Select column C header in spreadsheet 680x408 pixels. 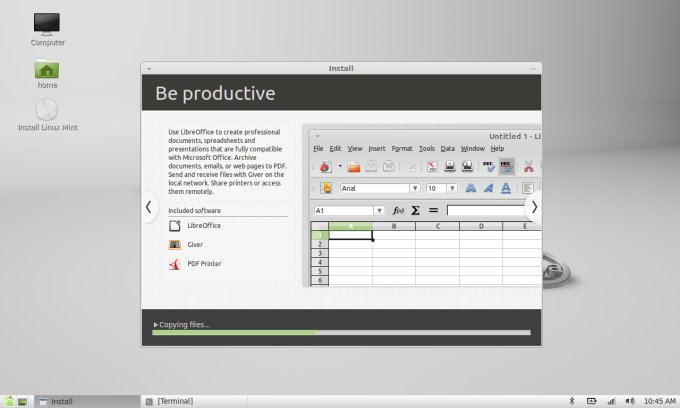click(437, 226)
